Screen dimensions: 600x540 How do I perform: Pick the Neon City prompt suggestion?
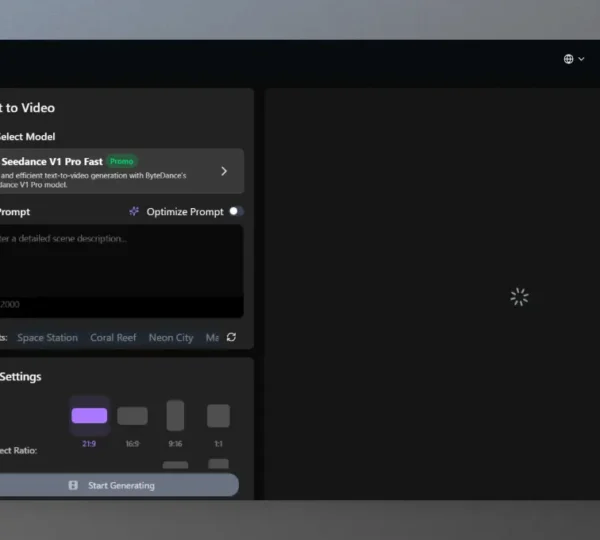pos(171,338)
